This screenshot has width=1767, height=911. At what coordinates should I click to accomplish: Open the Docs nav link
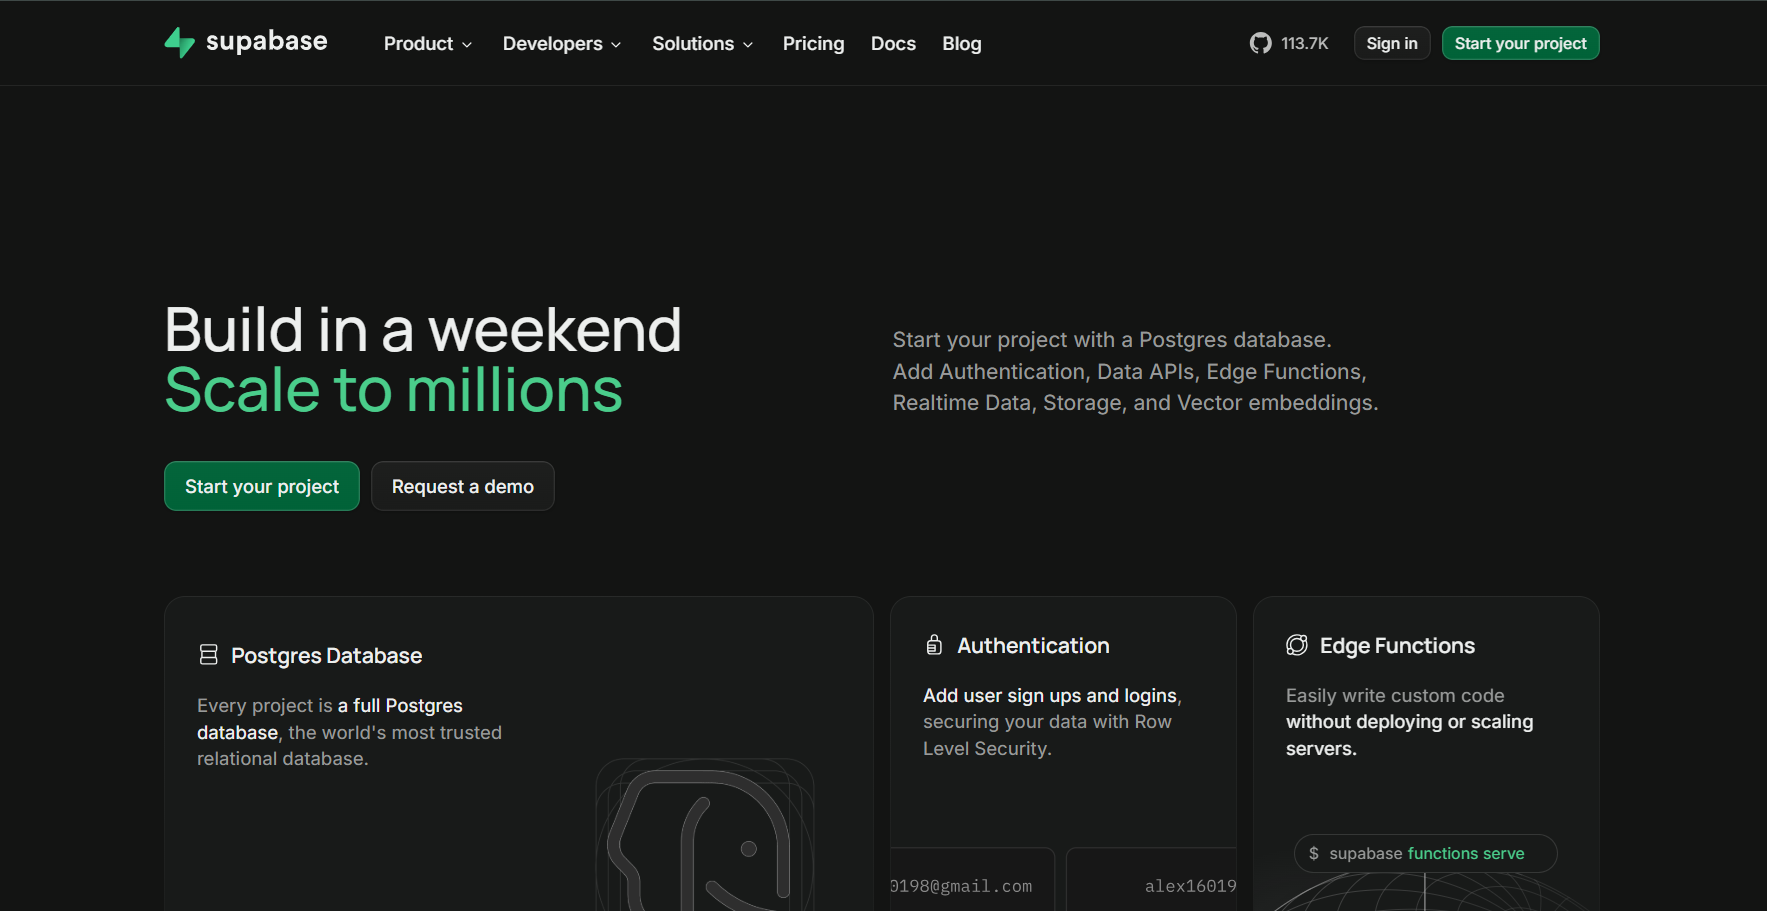(893, 44)
